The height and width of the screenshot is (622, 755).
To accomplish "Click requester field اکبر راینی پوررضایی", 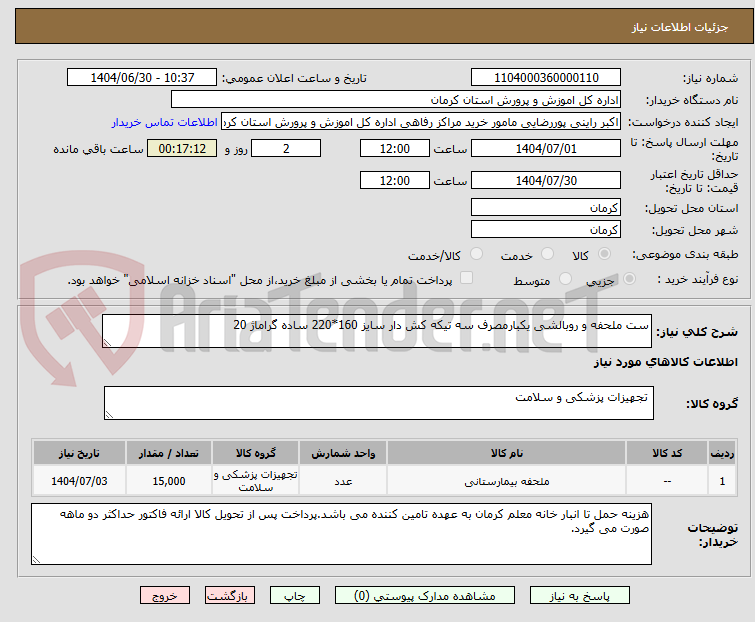I will [x=421, y=122].
